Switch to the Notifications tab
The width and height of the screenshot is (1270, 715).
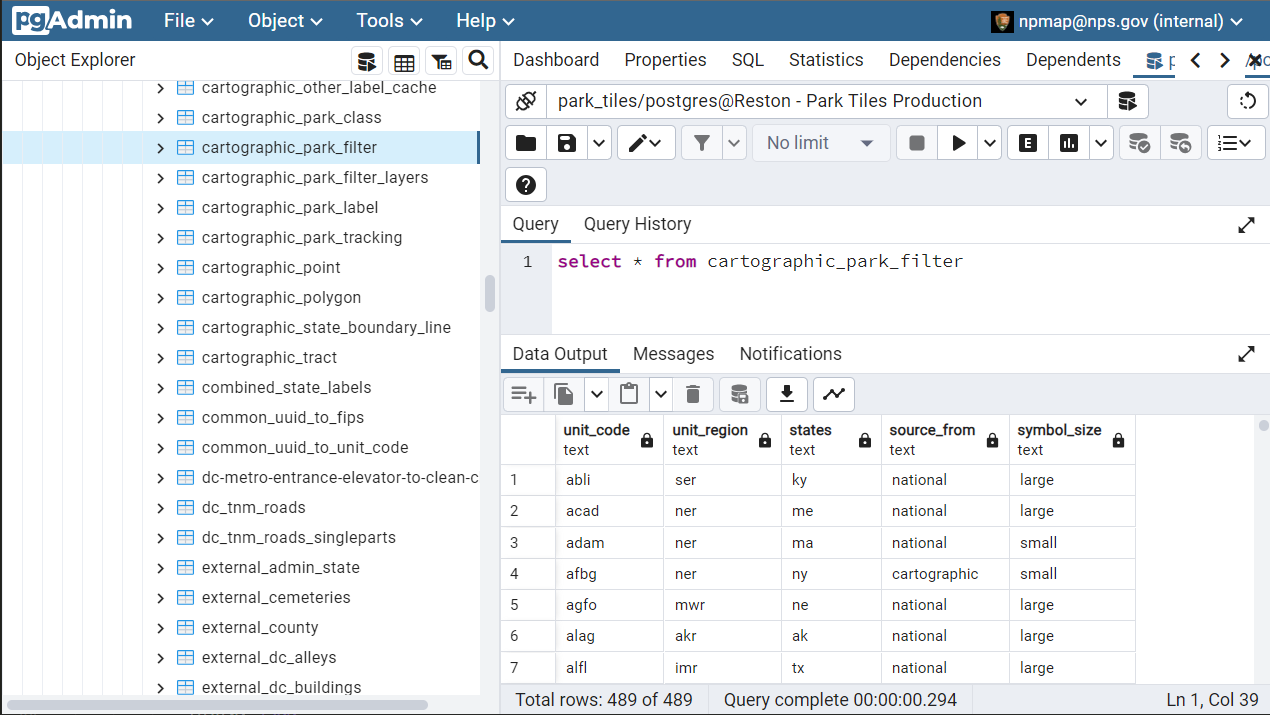pos(791,354)
